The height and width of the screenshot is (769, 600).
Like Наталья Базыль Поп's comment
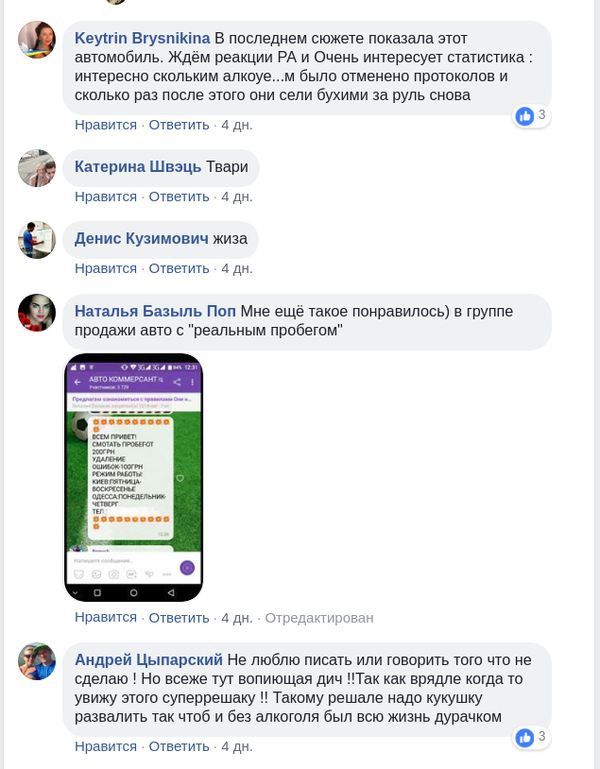[105, 617]
